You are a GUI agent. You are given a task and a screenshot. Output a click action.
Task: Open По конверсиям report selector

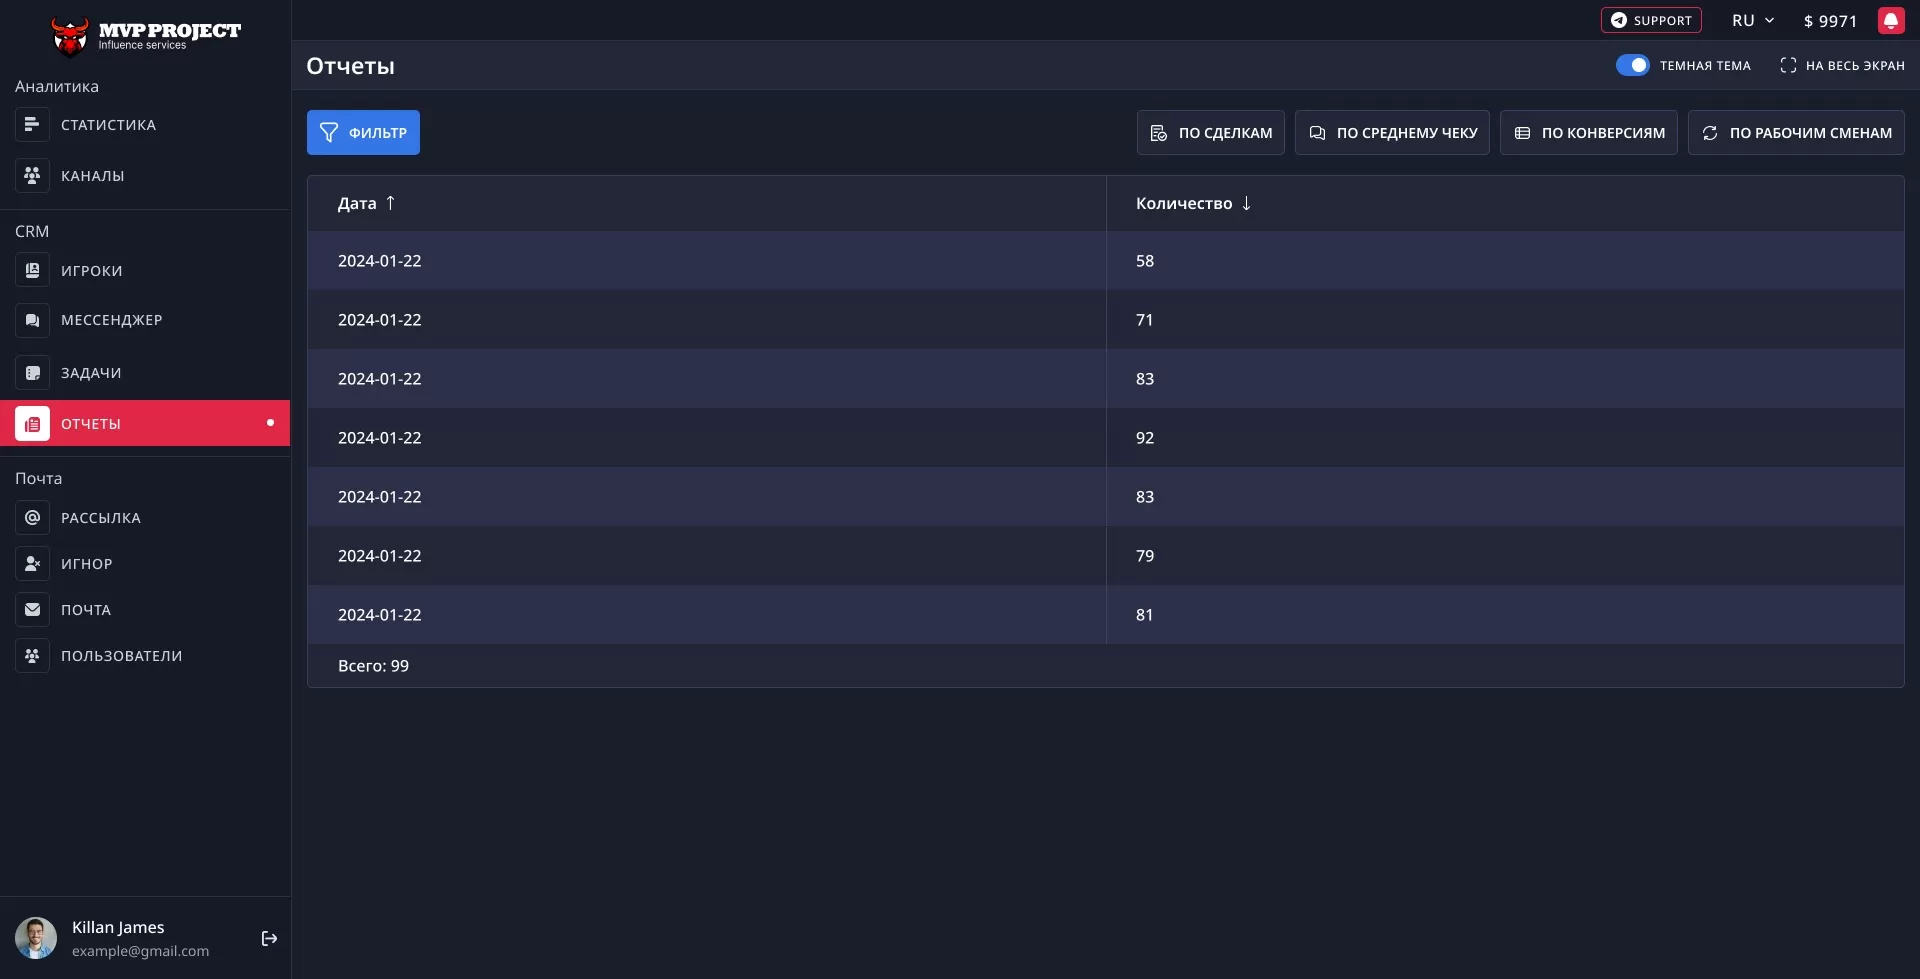click(x=1587, y=132)
